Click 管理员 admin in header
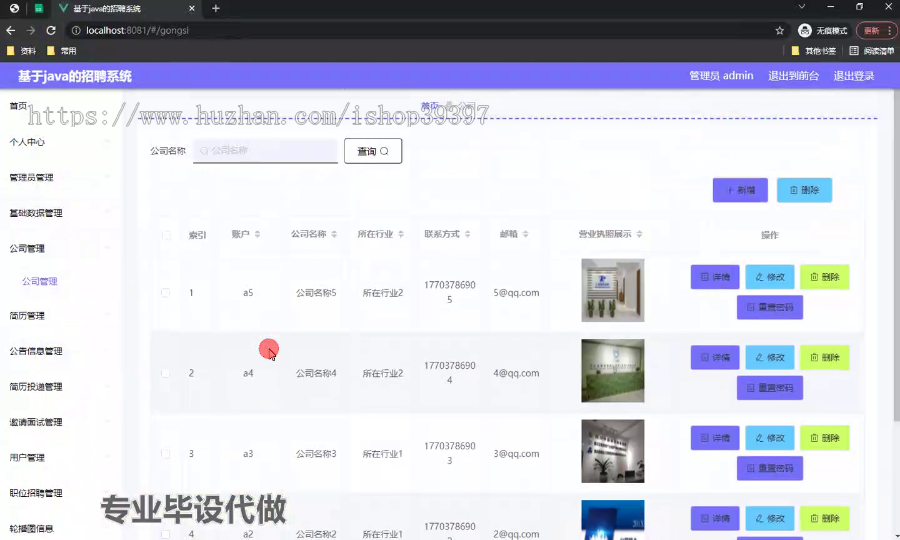Viewport: 900px width, 540px height. 721,76
